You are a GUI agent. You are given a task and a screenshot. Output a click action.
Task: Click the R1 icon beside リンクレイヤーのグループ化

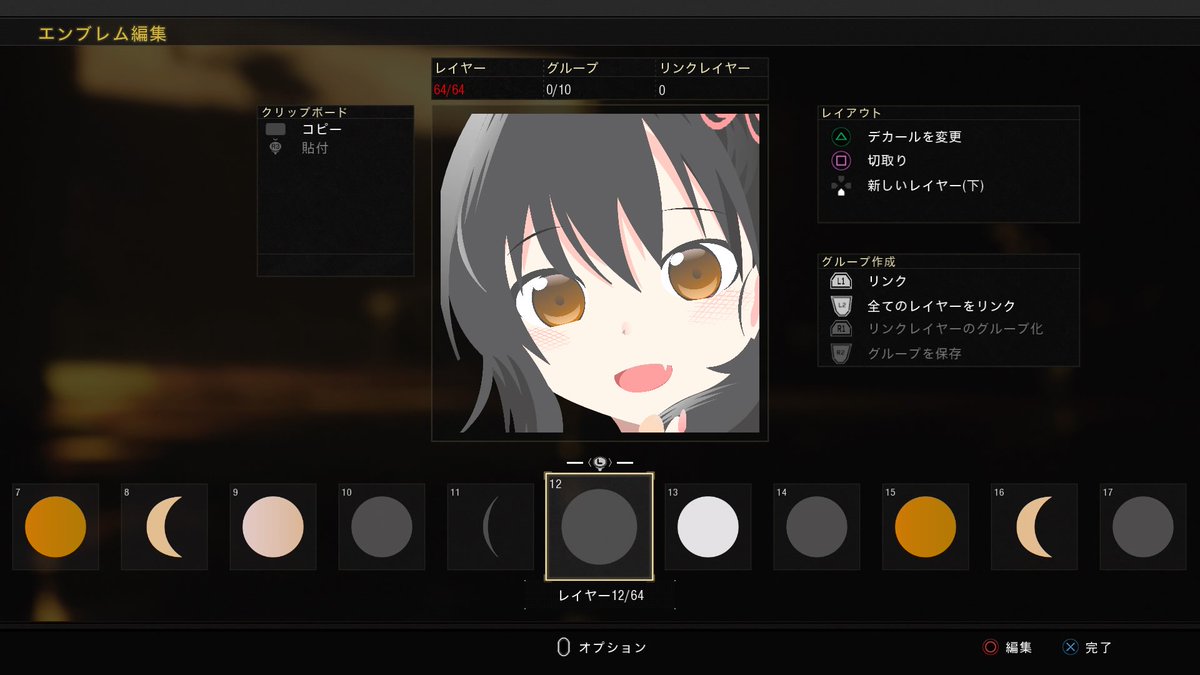[841, 329]
